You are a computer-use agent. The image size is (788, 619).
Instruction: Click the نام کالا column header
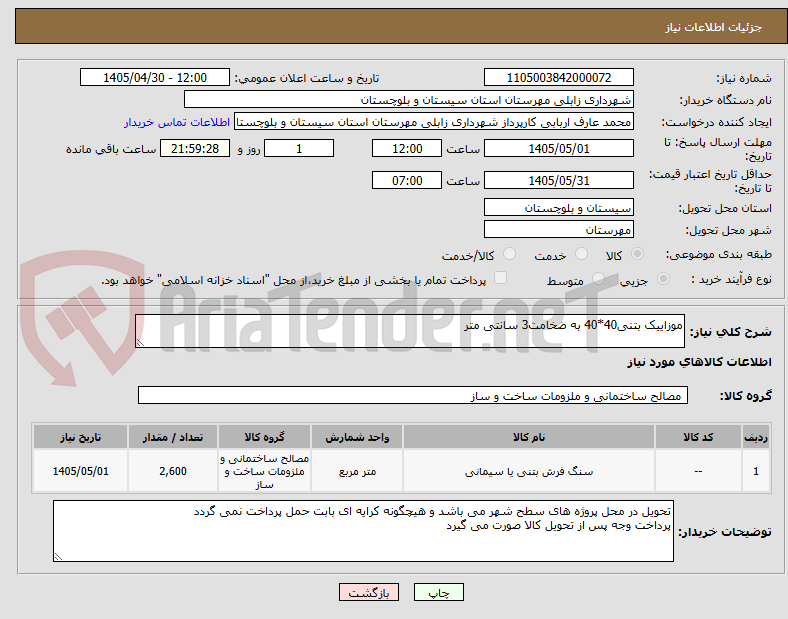[x=529, y=437]
